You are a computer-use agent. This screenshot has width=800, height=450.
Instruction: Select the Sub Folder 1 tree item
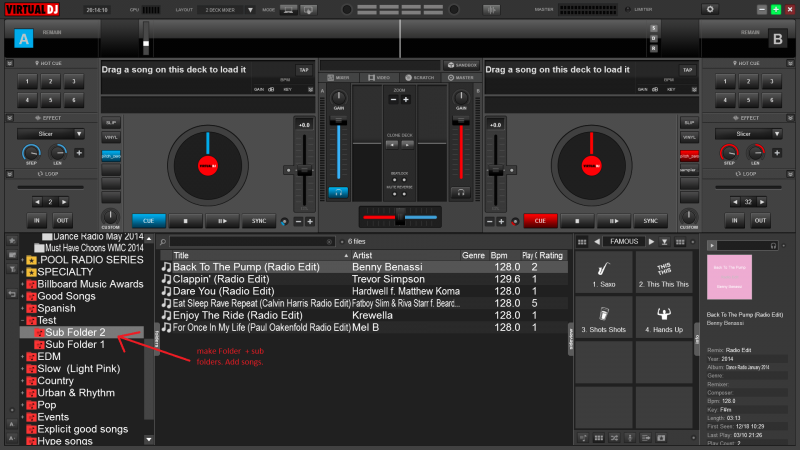[74, 344]
